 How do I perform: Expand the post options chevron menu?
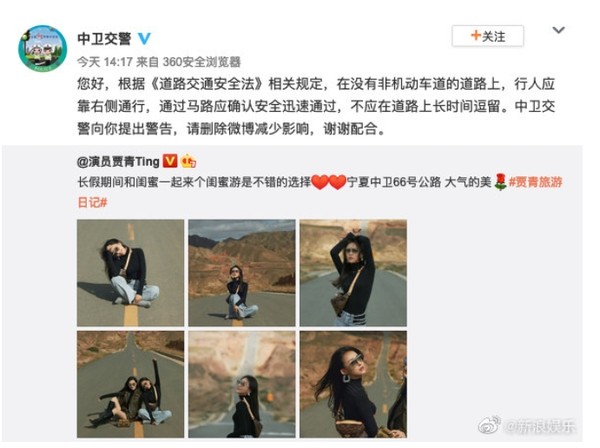click(x=558, y=30)
